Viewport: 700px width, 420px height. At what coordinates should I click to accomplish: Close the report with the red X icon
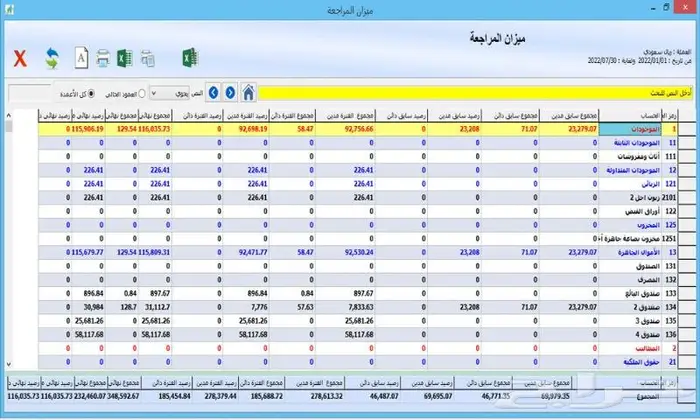click(x=20, y=59)
